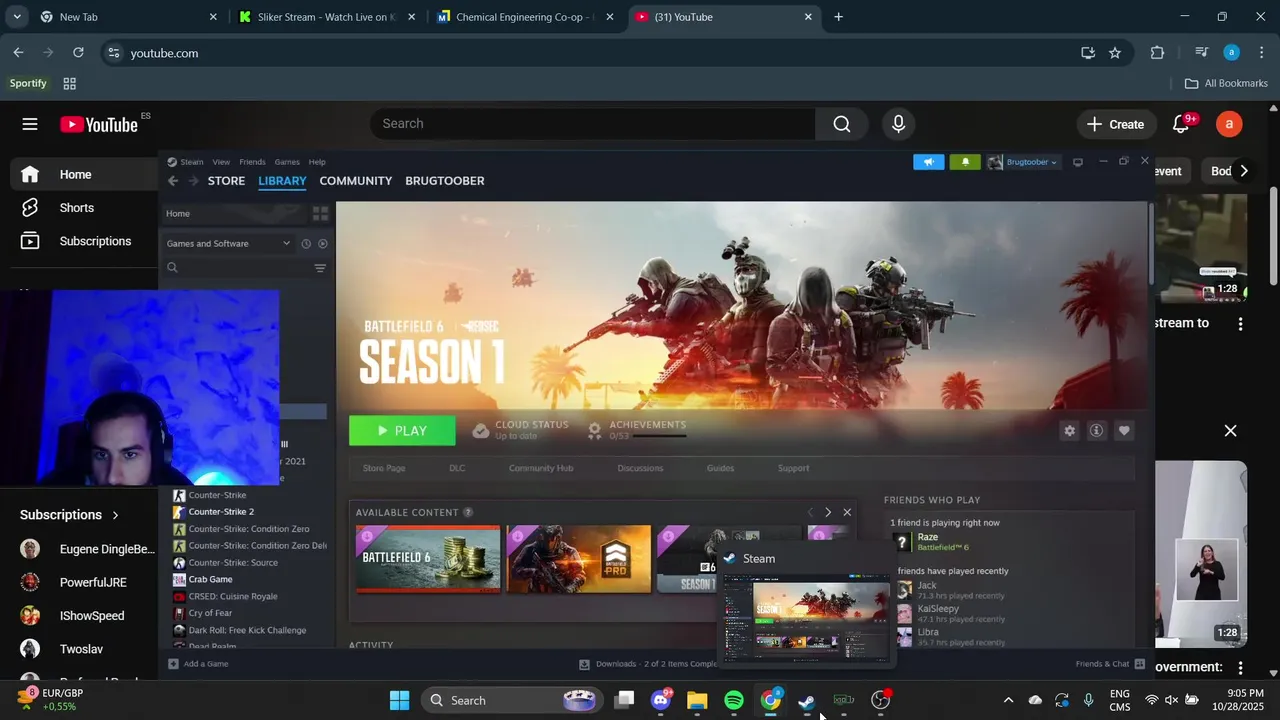Screen dimensions: 1280x720
Task: Show hidden system tray icons chevron
Action: (x=1008, y=700)
